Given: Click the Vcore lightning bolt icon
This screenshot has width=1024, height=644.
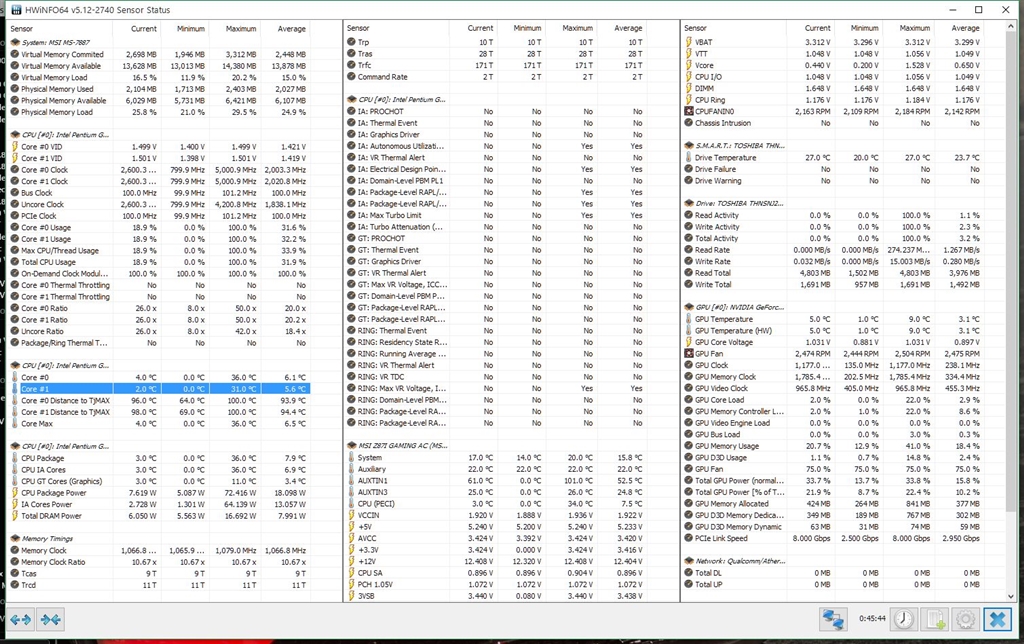Looking at the screenshot, I should click(x=688, y=65).
